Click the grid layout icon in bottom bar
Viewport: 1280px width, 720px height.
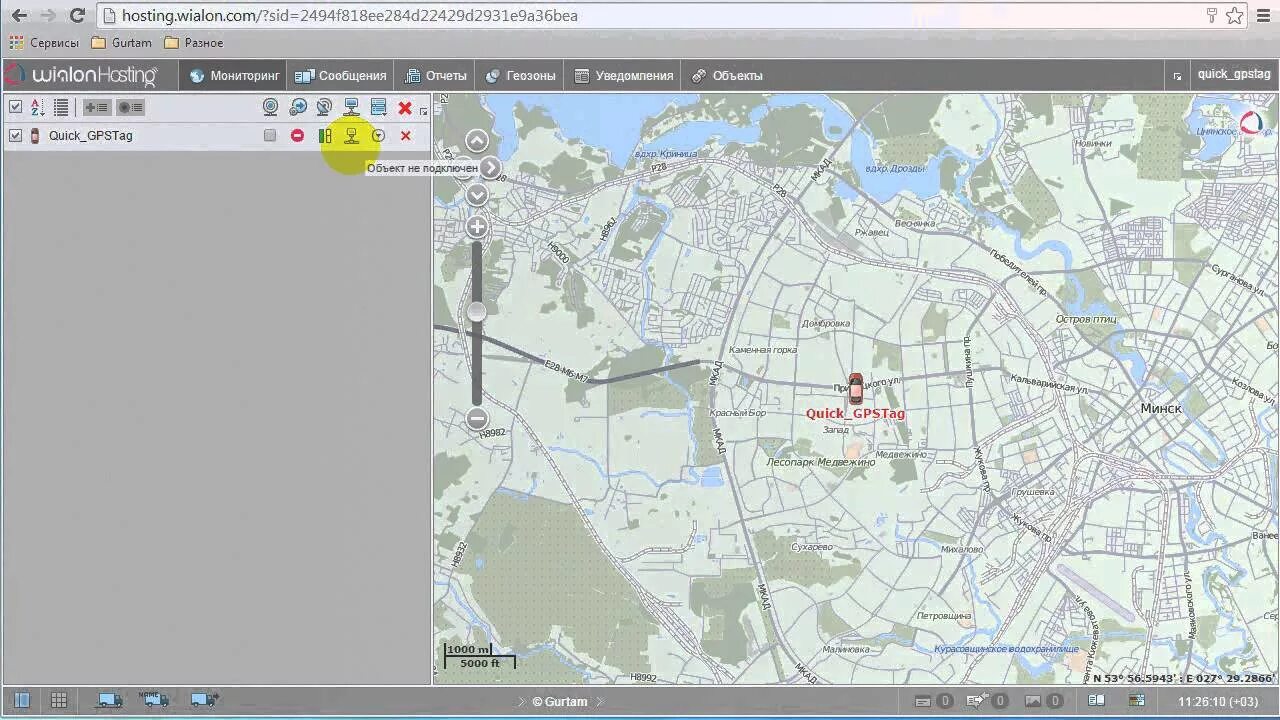click(59, 701)
